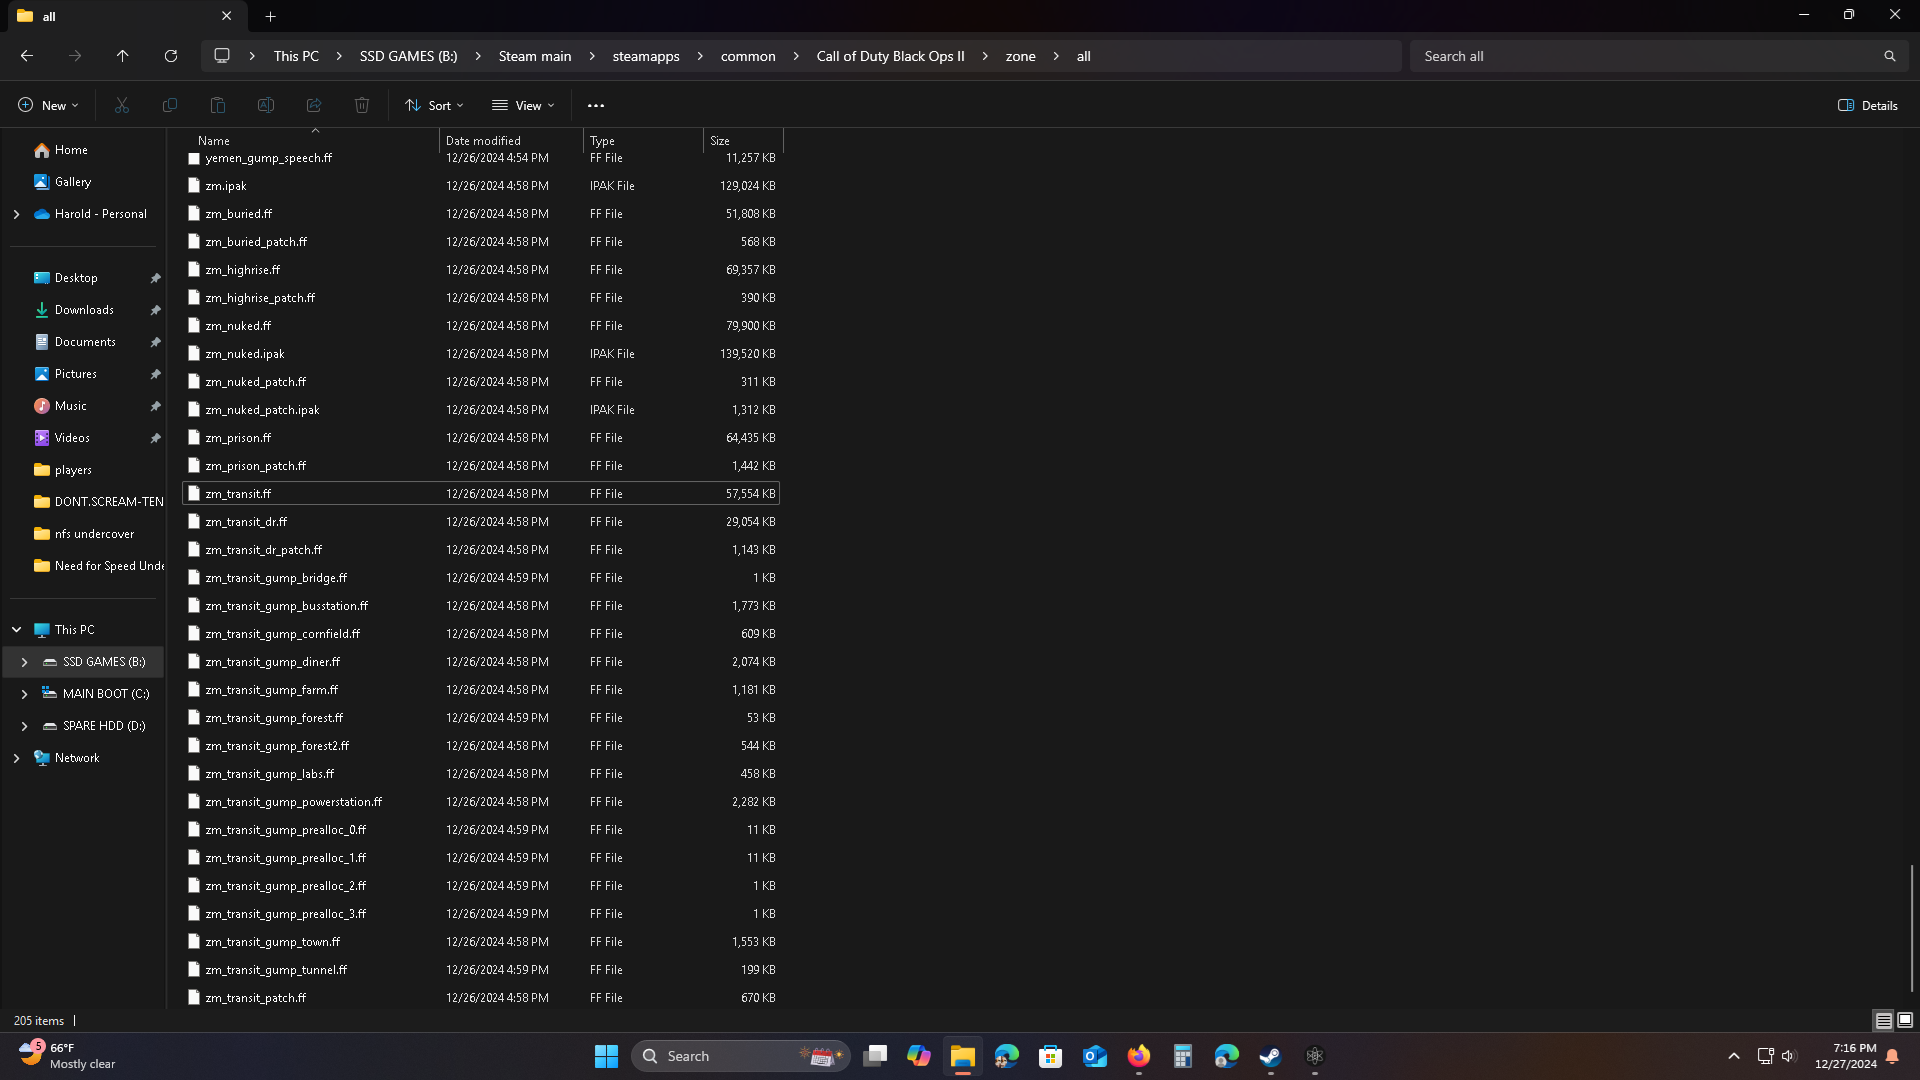
Task: Open Task View from the taskbar
Action: (875, 1056)
